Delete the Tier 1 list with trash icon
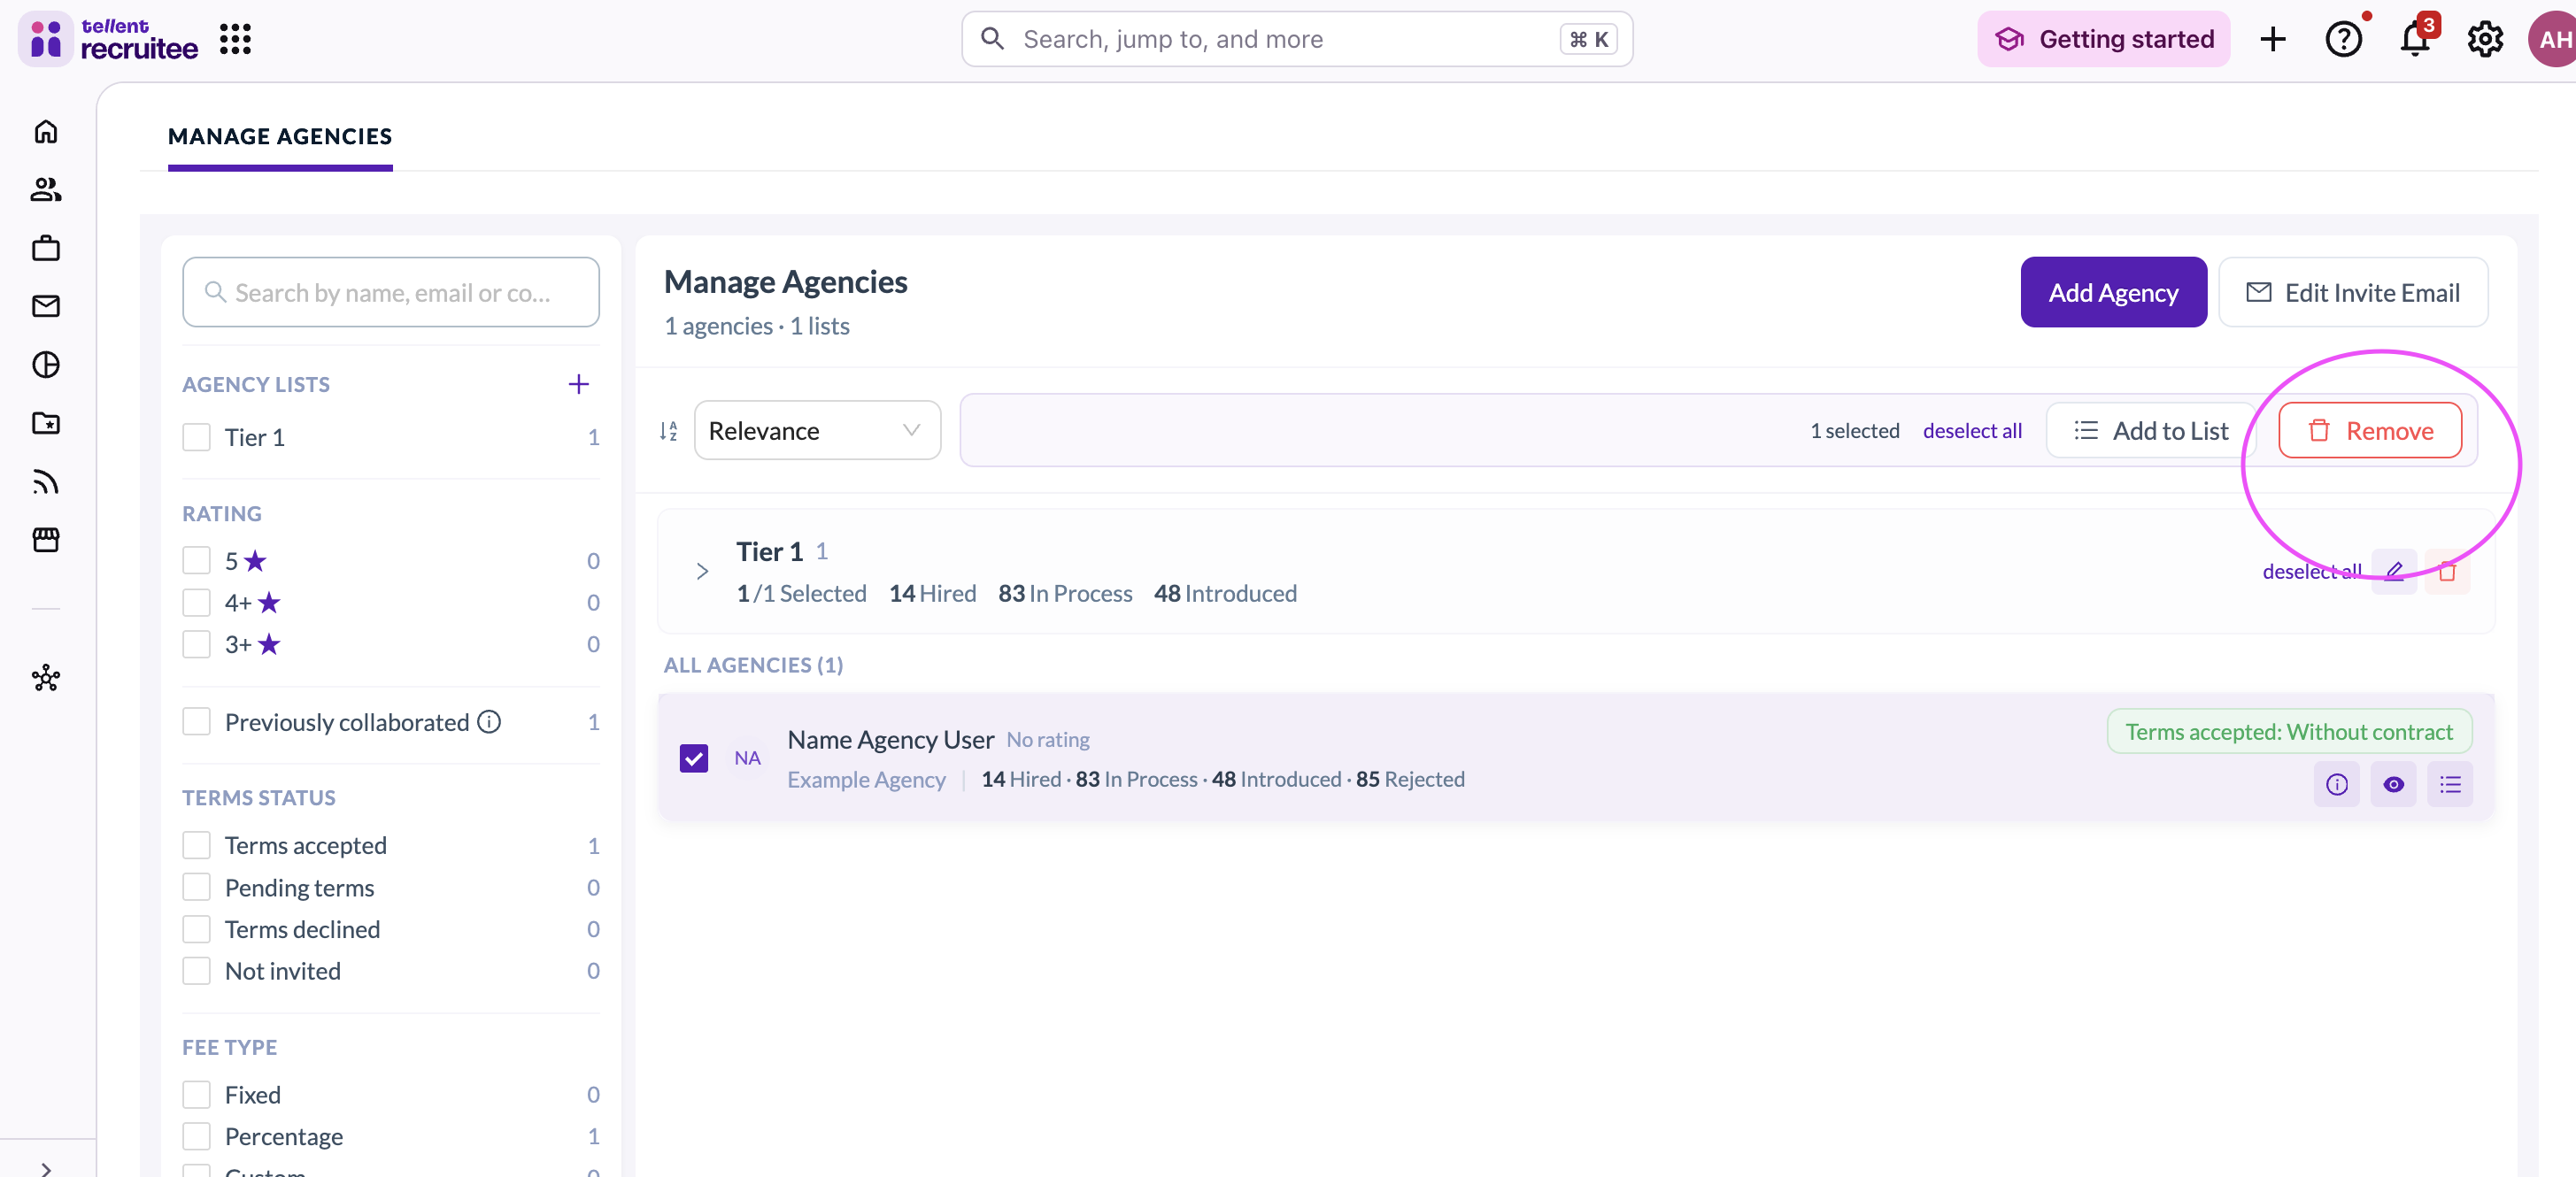Screen dimensions: 2576x1177 pyautogui.click(x=2447, y=571)
